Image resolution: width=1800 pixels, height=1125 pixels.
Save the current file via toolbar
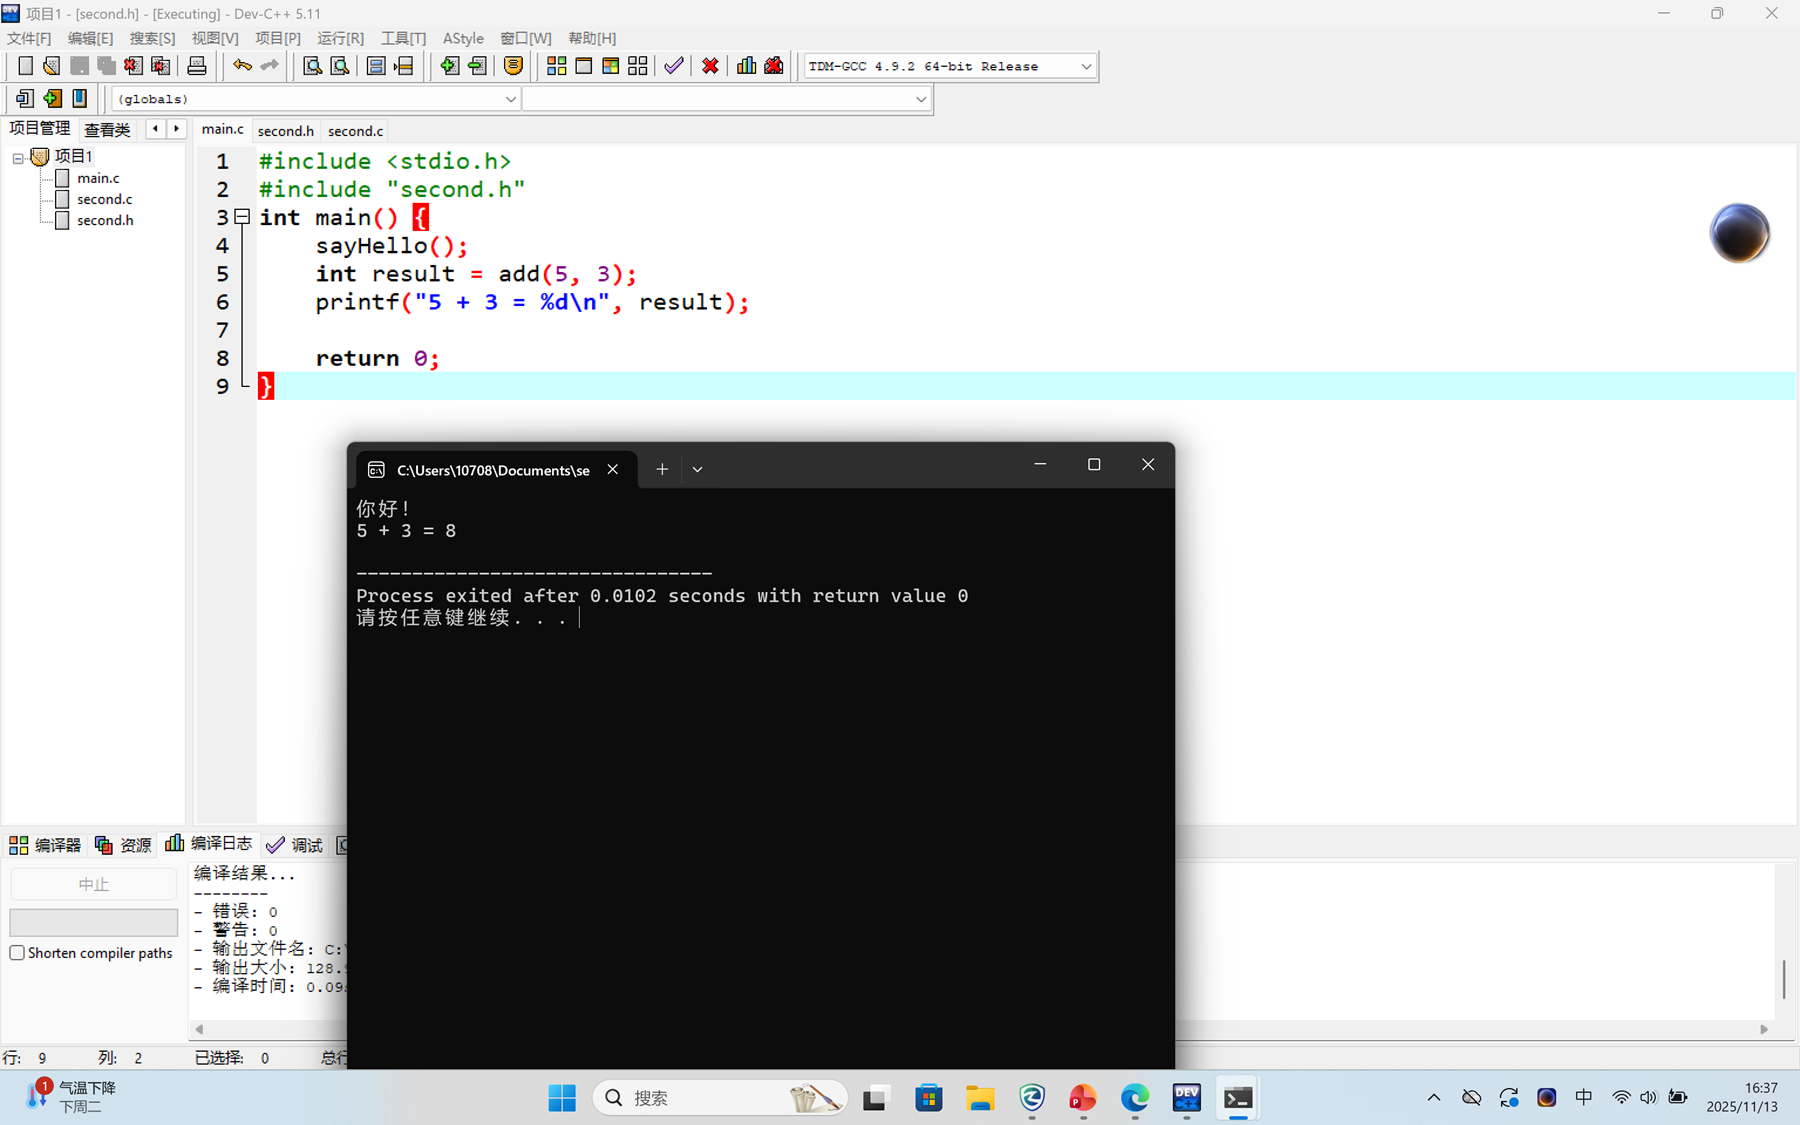[x=79, y=66]
